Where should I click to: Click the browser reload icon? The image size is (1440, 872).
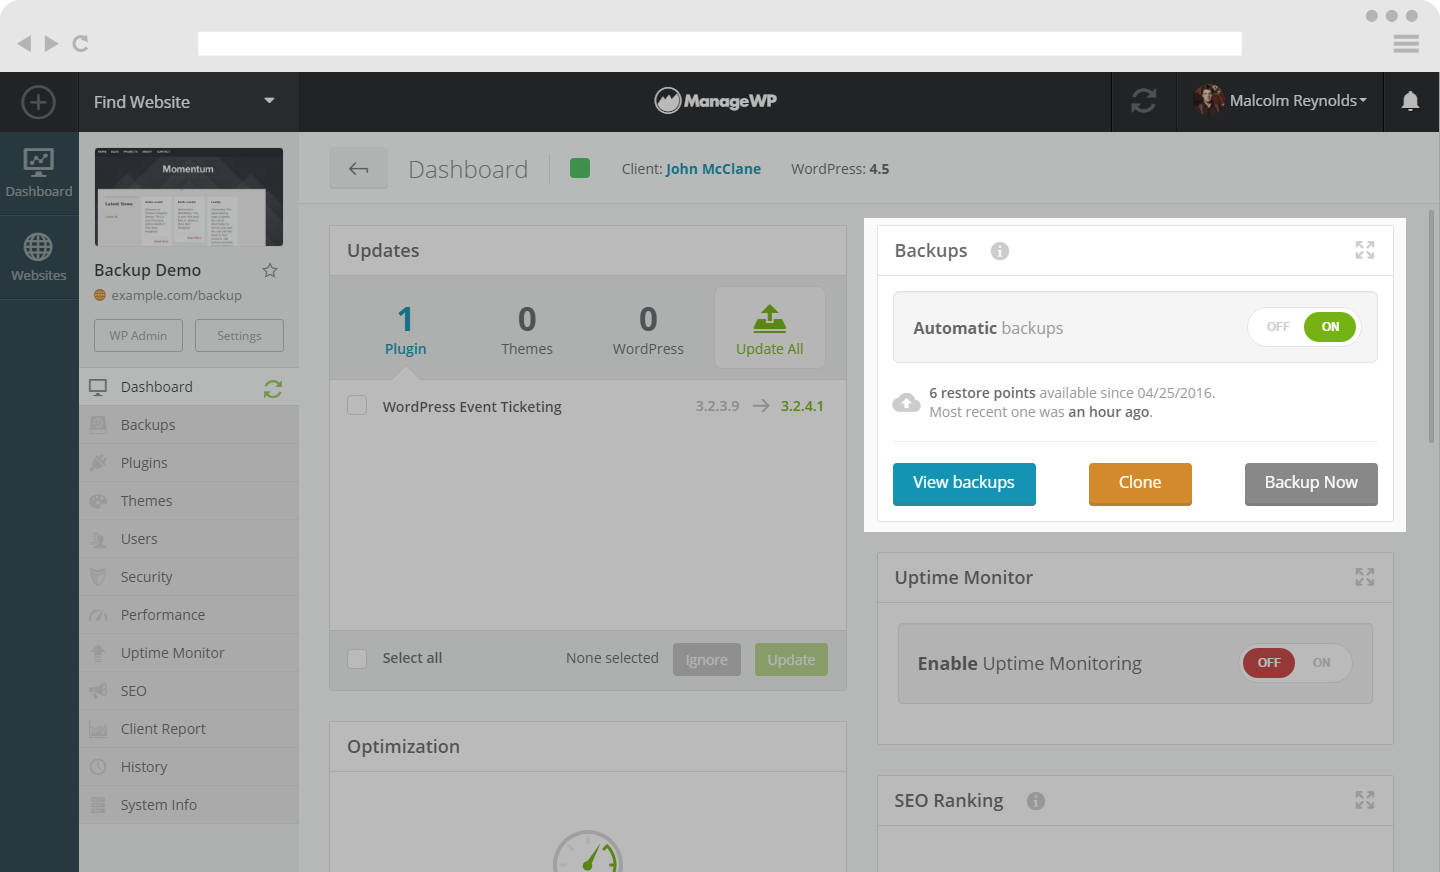[x=81, y=43]
